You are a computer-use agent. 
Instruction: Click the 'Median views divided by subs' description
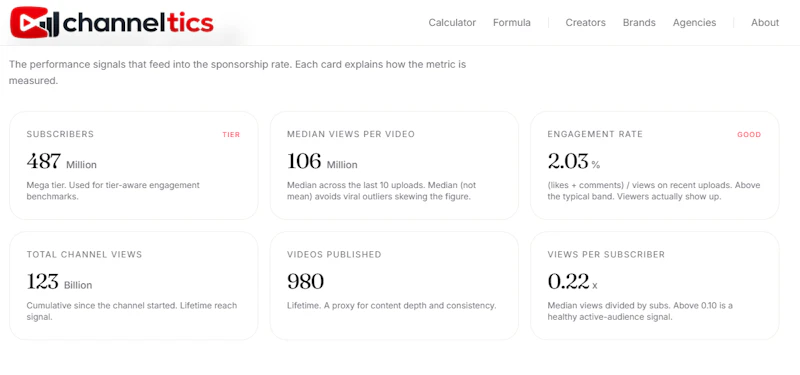coord(640,311)
